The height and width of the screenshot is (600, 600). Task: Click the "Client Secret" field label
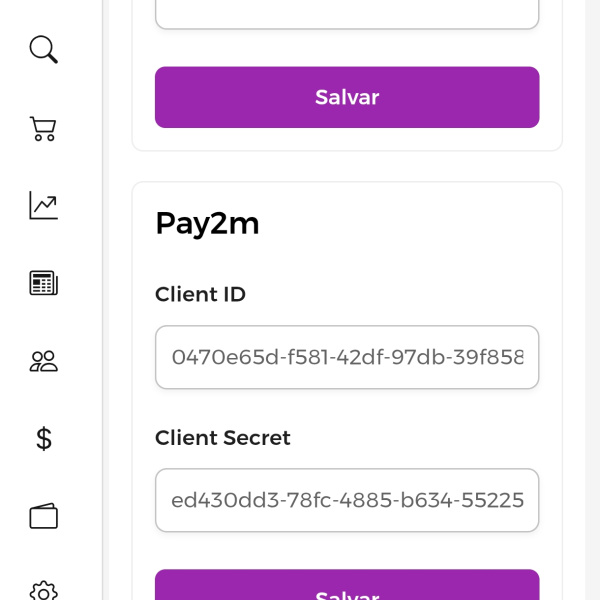tap(222, 437)
